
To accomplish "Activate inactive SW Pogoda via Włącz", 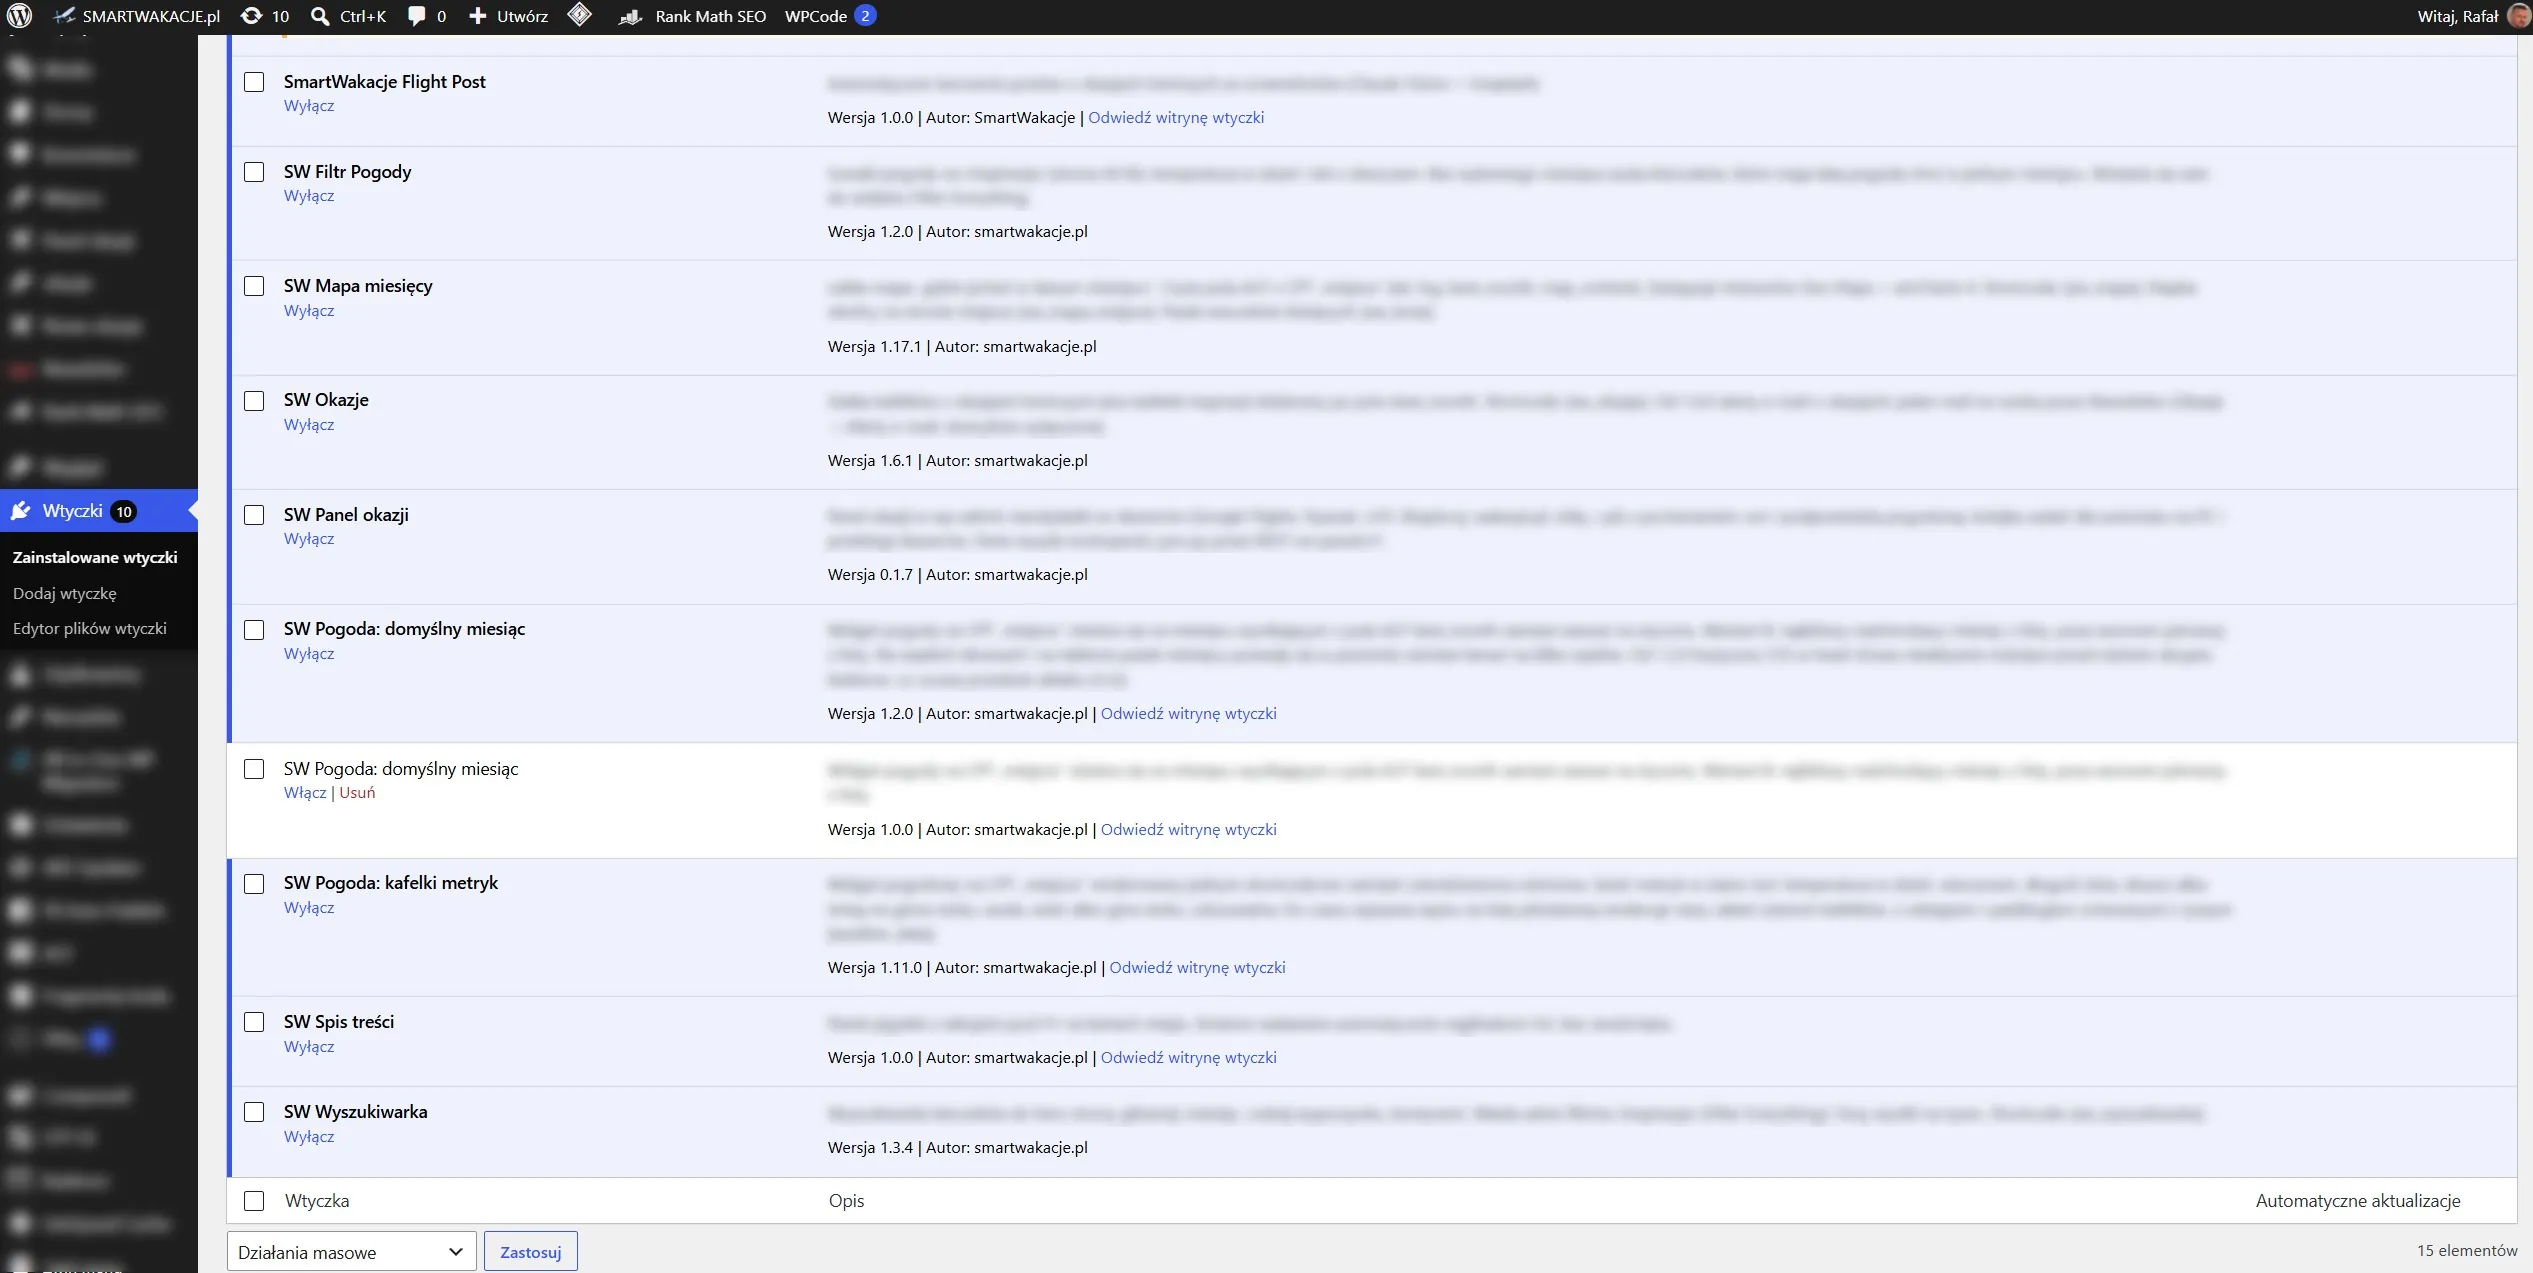I will click(x=305, y=792).
